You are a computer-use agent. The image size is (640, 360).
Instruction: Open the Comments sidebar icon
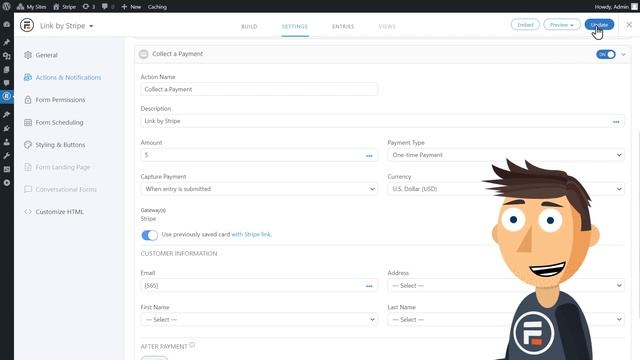(7, 83)
